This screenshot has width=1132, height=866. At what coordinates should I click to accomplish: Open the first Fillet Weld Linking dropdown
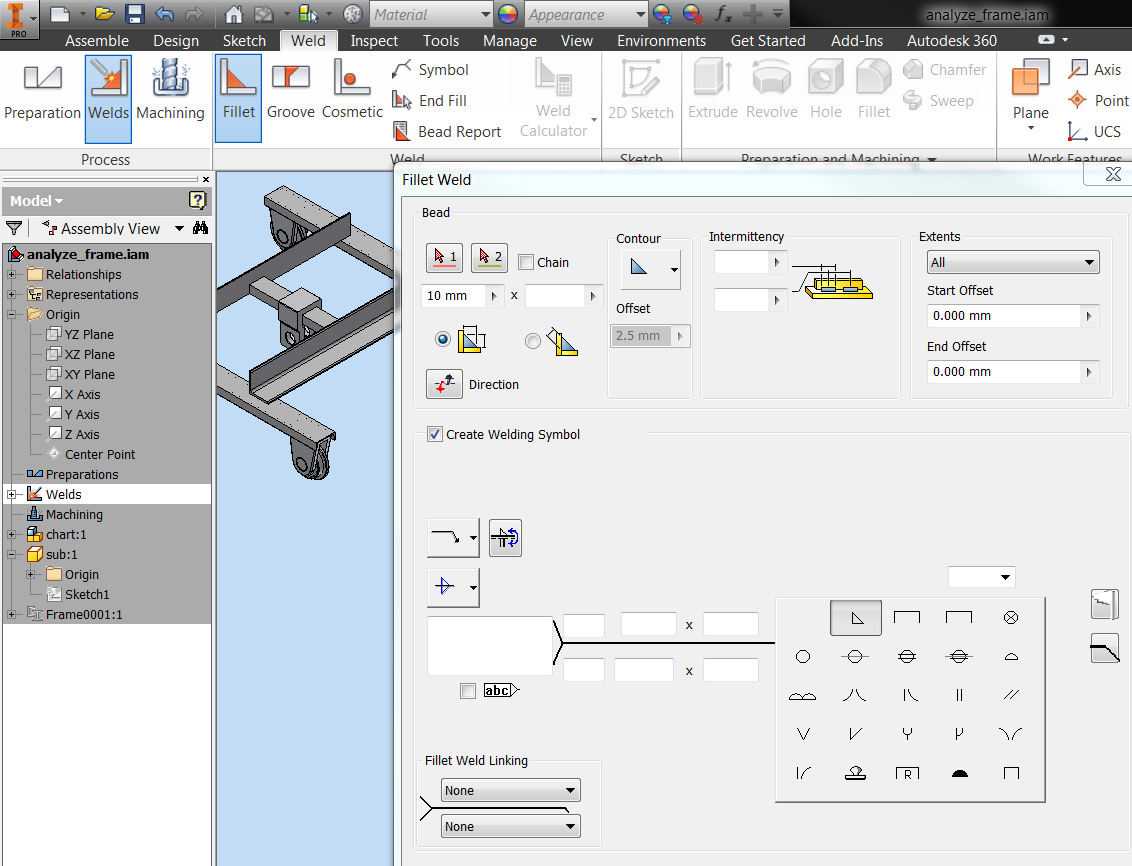tap(510, 790)
